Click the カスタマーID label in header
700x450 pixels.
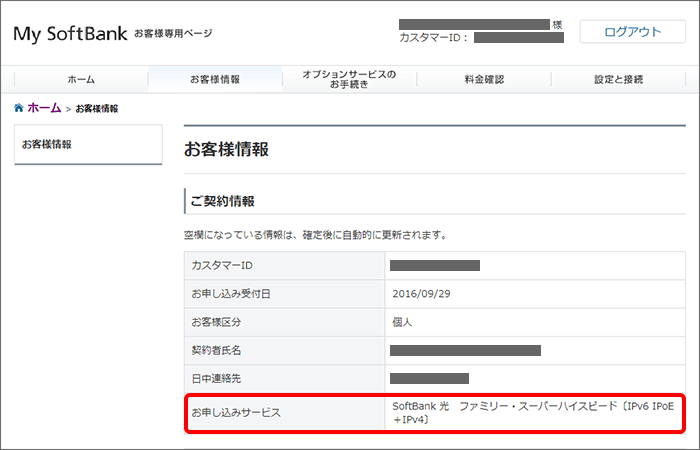(433, 38)
